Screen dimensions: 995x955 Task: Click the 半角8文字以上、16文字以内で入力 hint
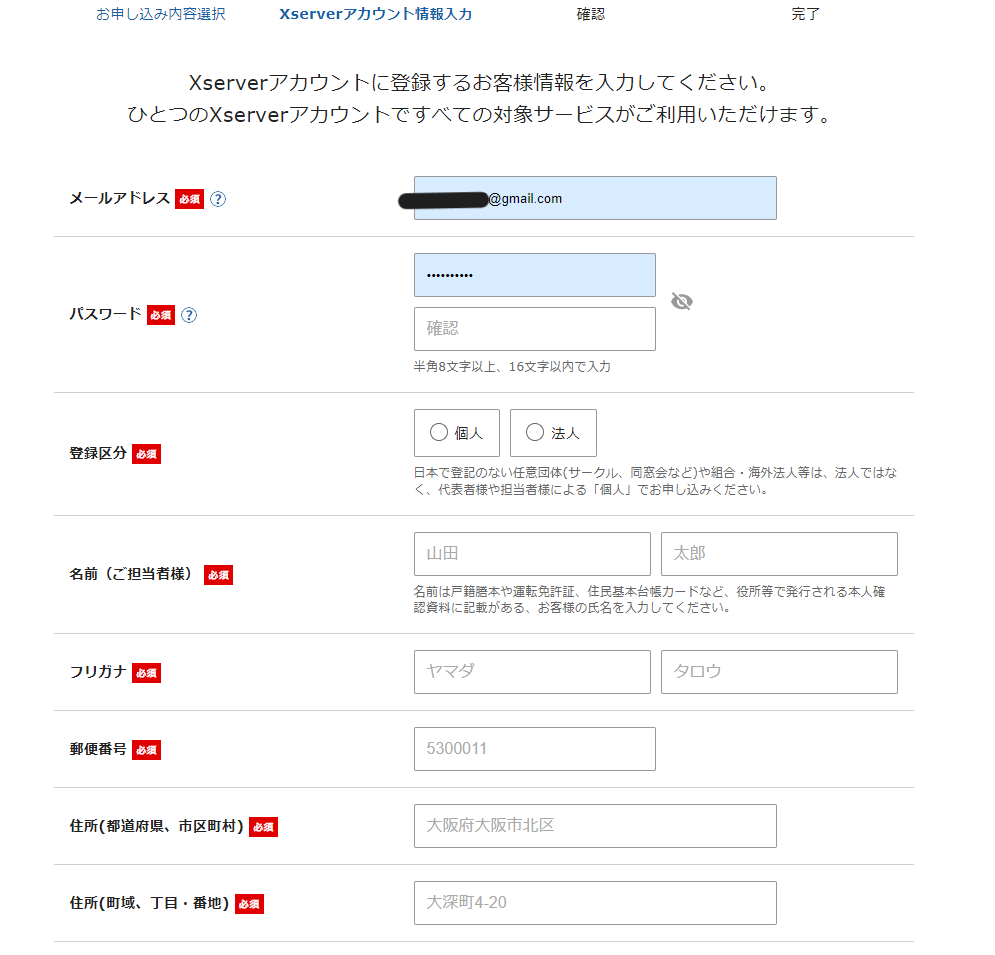512,367
